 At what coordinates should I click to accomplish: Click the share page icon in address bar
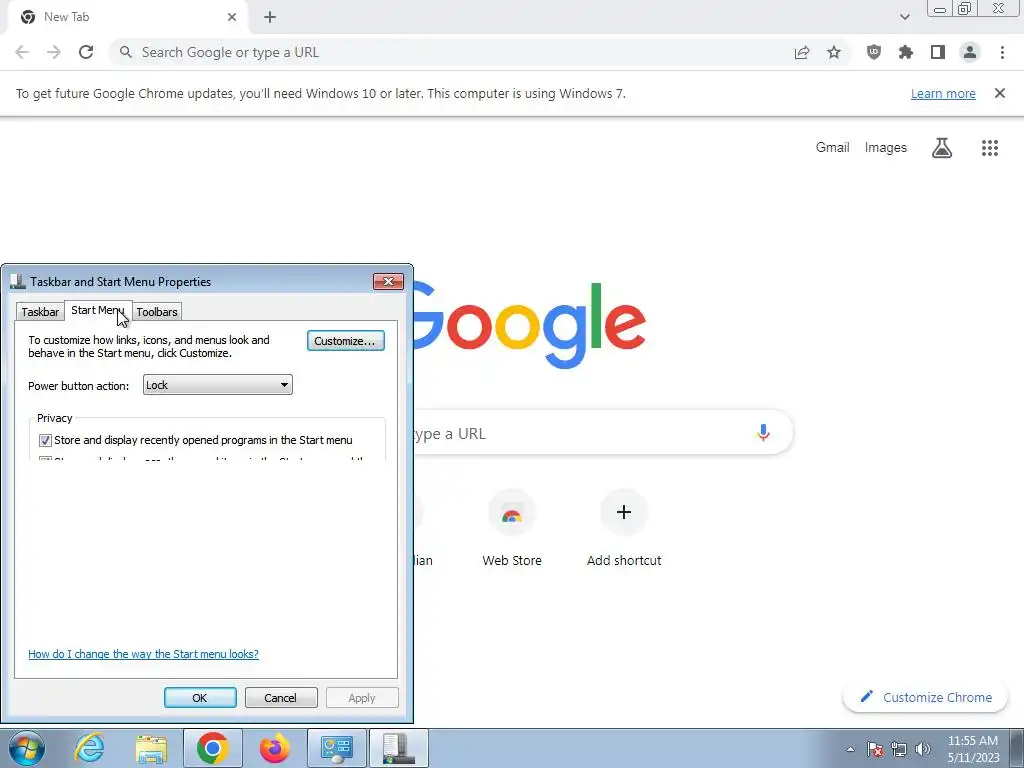(x=802, y=52)
